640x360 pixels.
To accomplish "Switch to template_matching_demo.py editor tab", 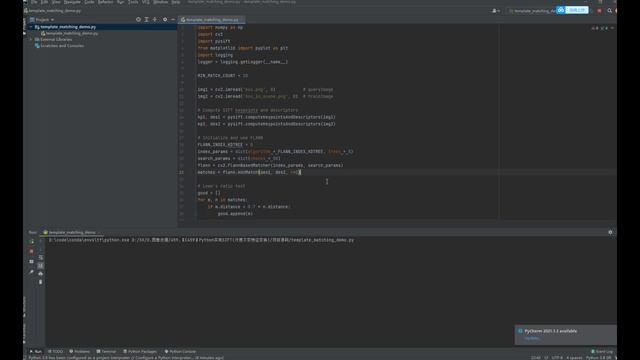I will tap(212, 20).
